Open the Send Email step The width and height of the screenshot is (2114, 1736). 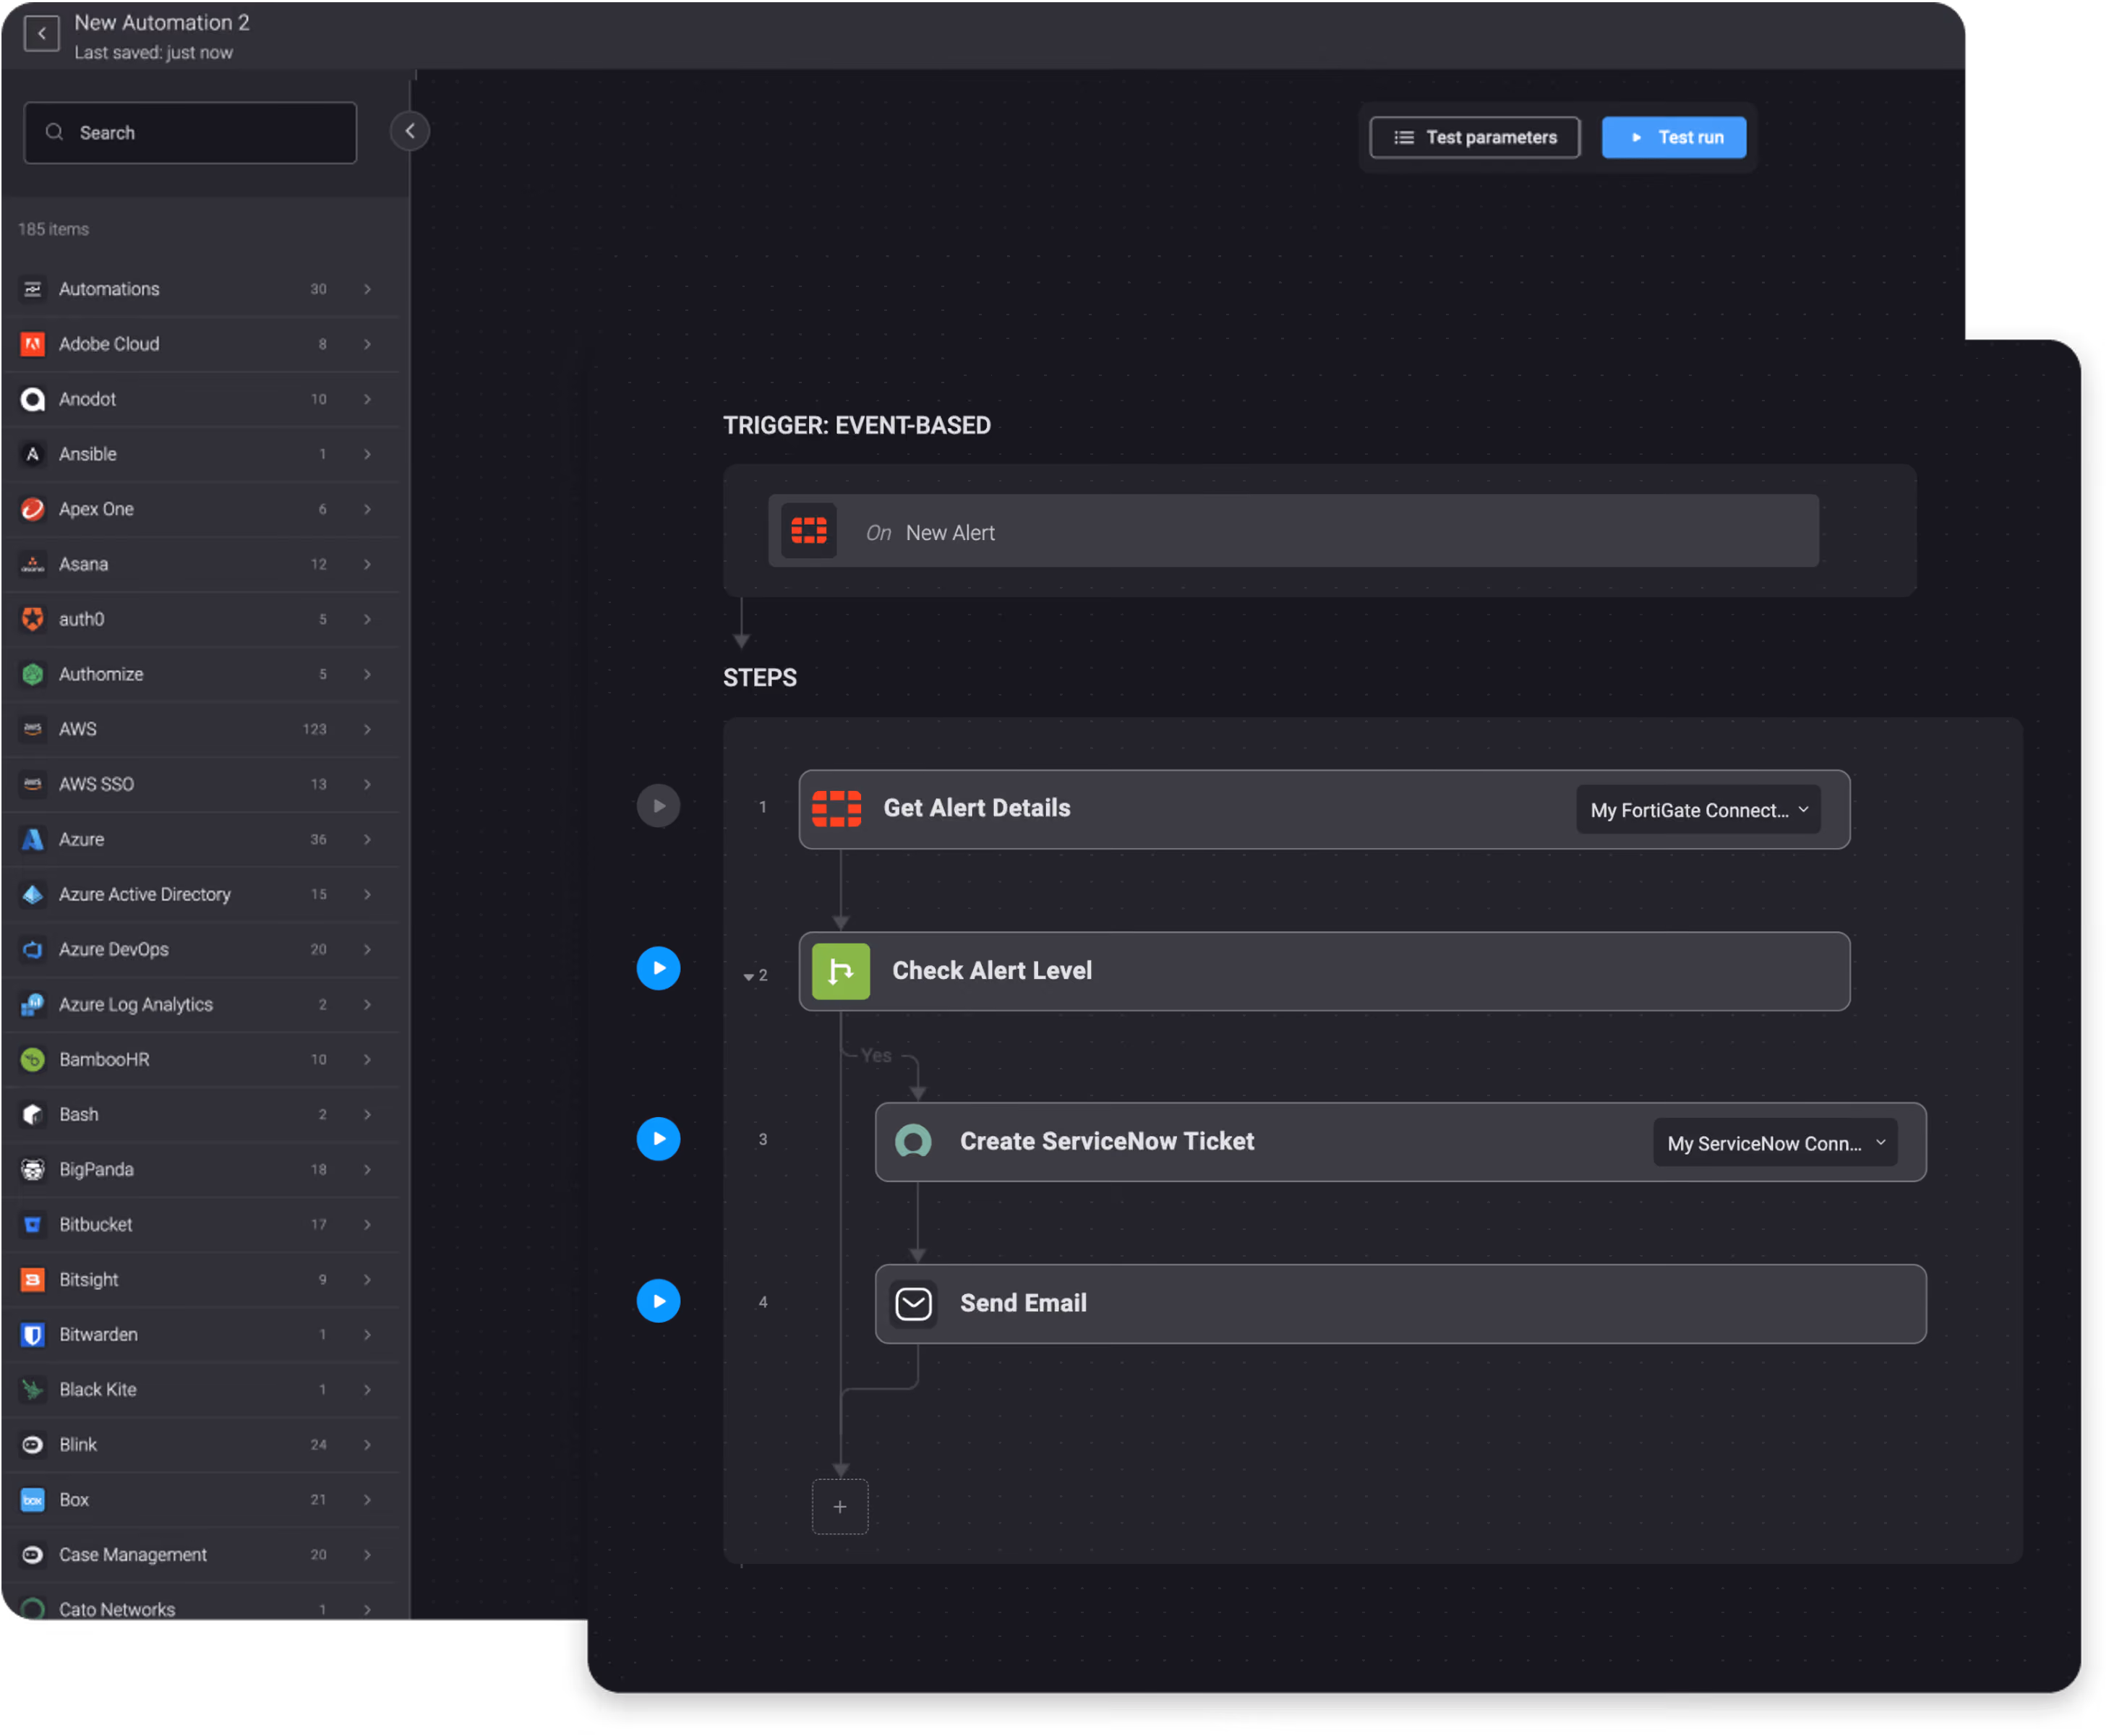[x=1401, y=1304]
